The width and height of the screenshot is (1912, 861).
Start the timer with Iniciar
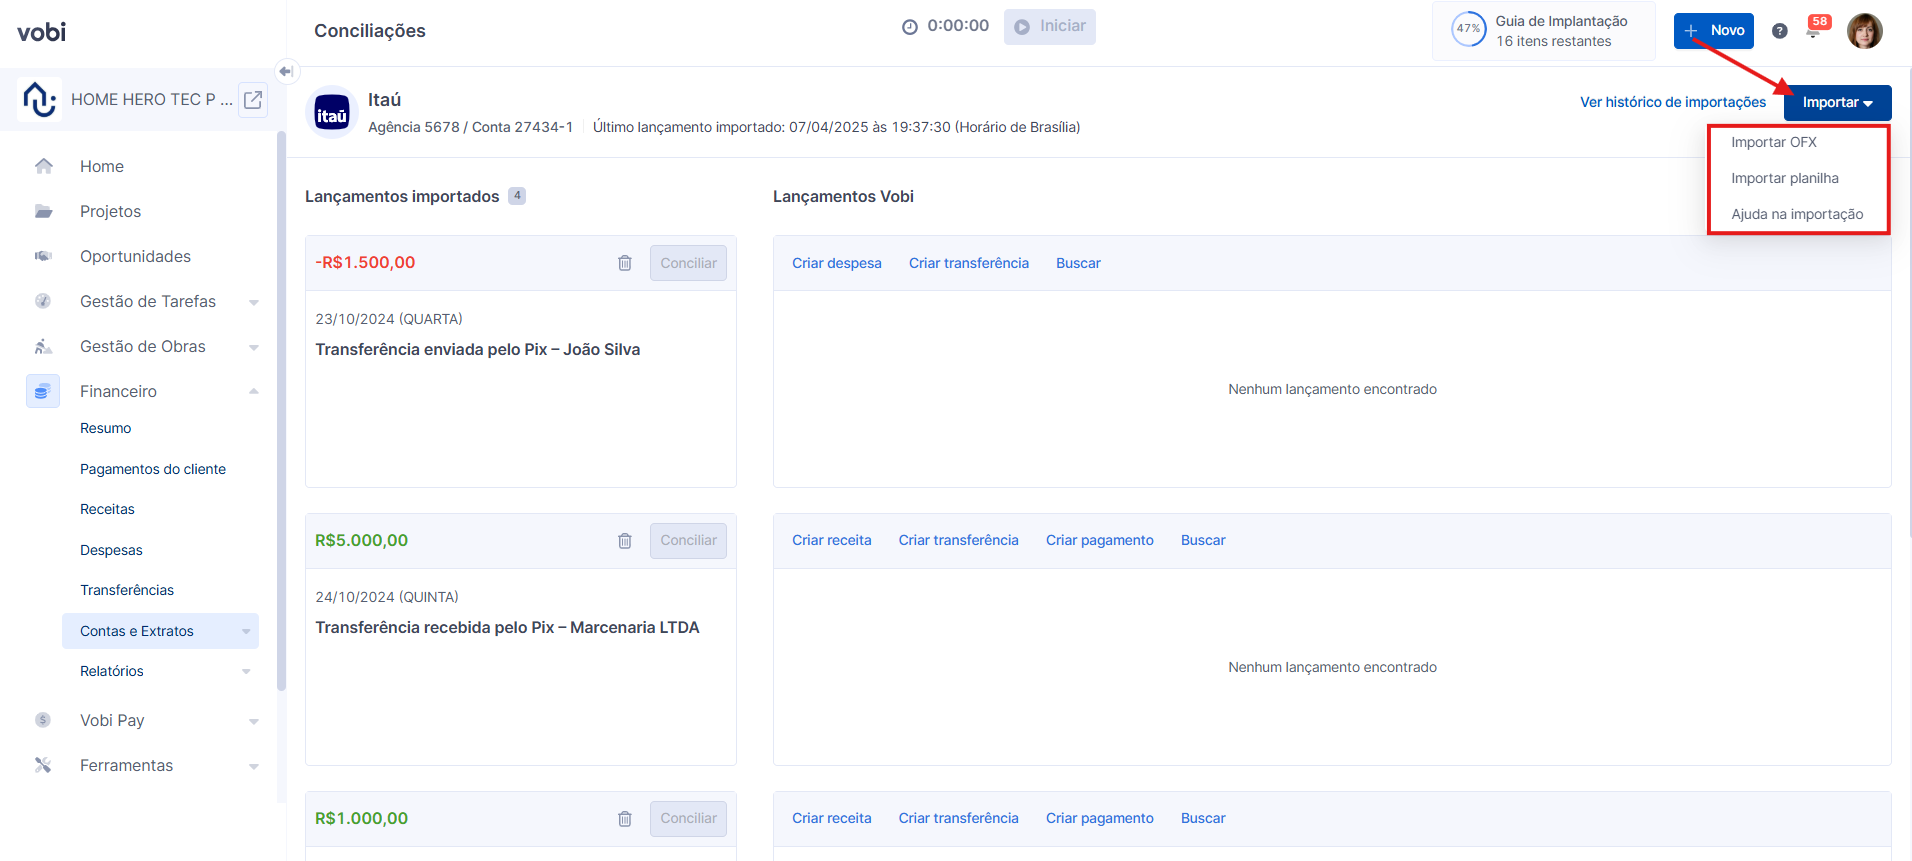point(1049,27)
